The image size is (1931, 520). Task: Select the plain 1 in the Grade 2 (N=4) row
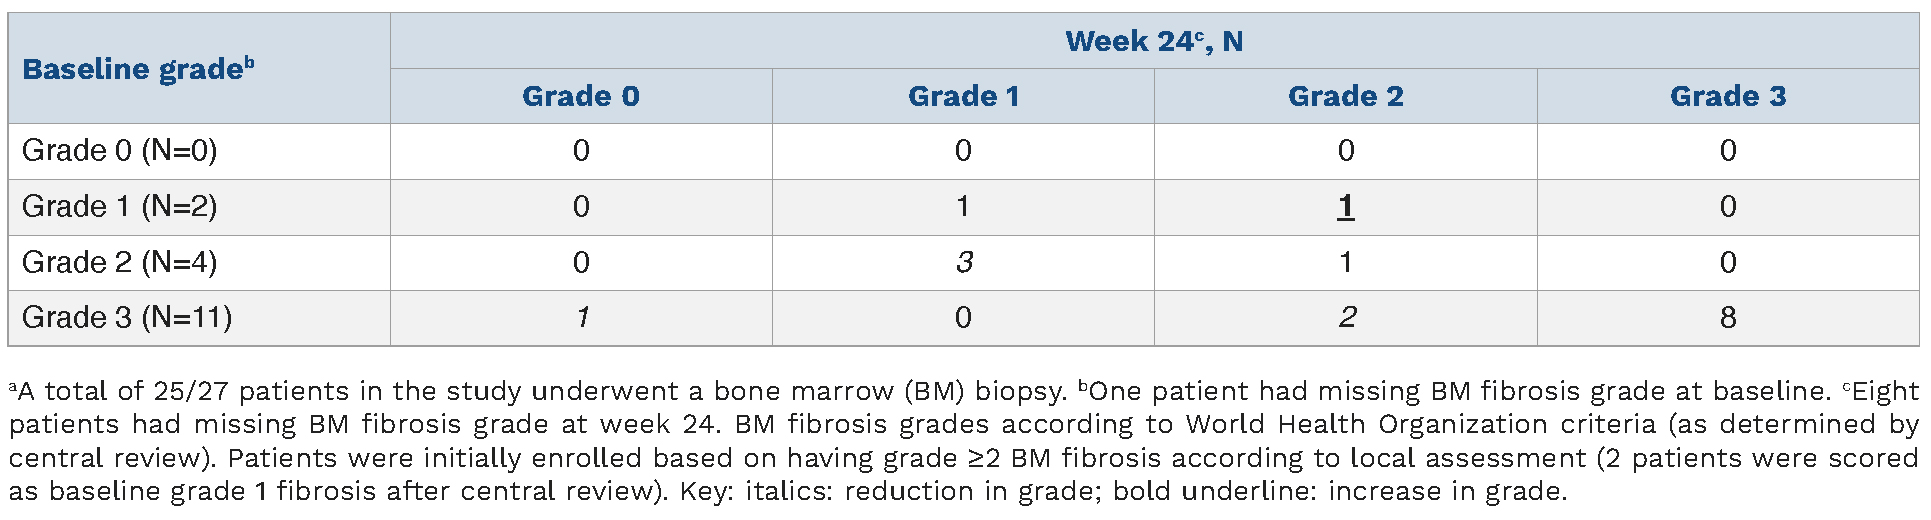[x=1345, y=262]
